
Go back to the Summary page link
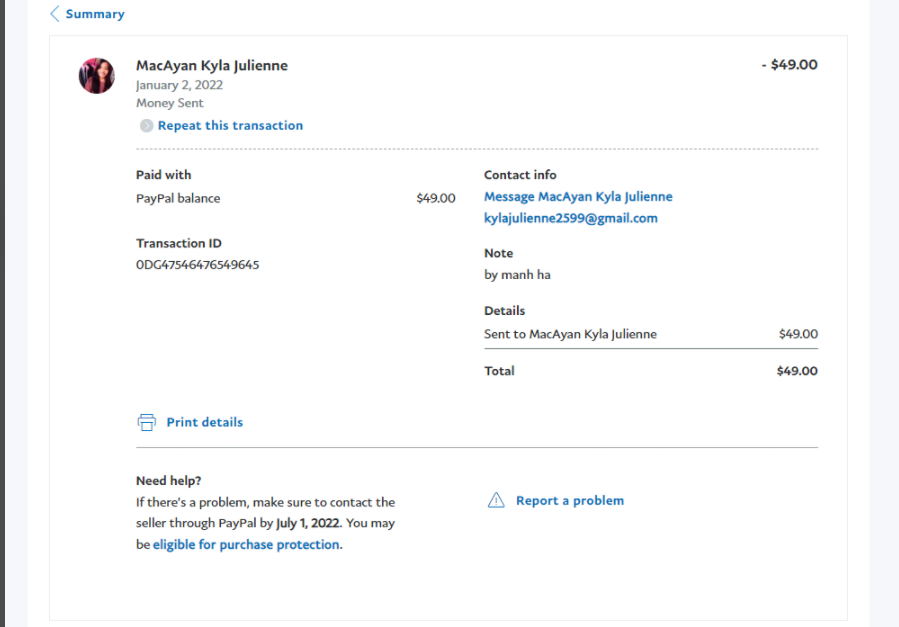tap(95, 14)
